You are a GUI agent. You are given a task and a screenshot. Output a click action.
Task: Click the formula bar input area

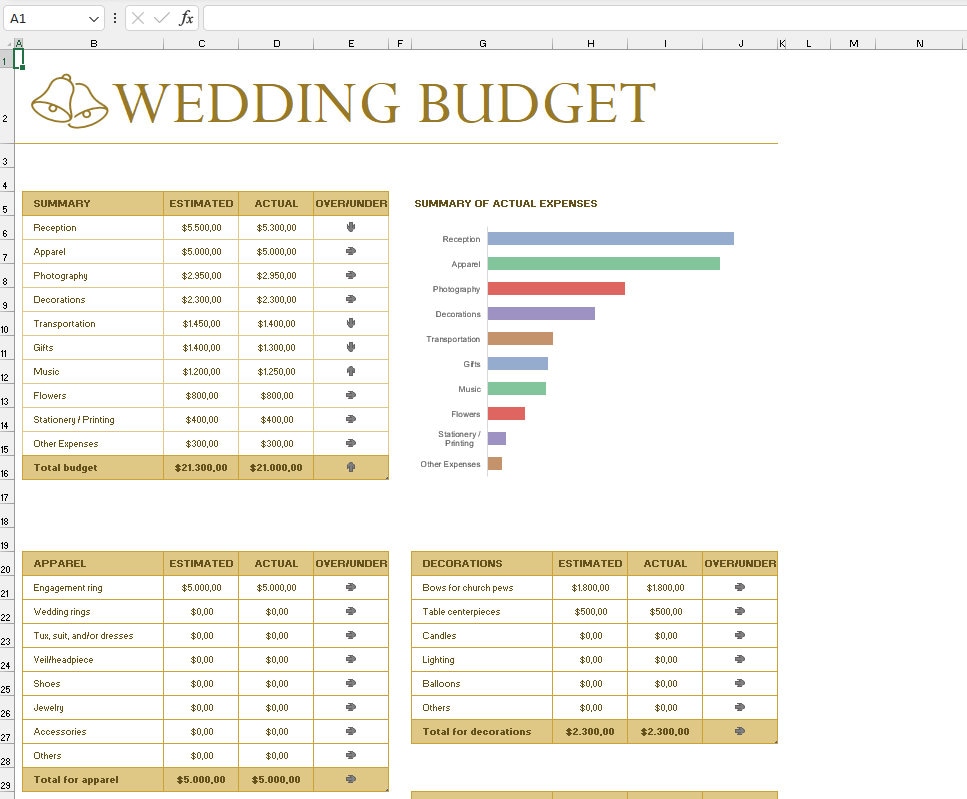tap(585, 18)
